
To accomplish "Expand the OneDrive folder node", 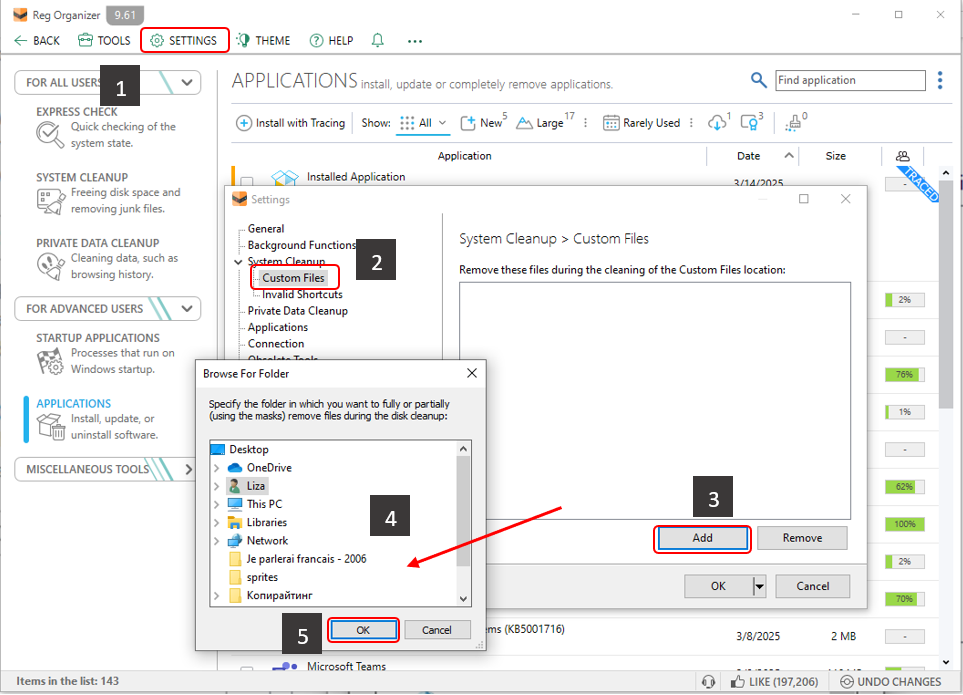I will 216,468.
